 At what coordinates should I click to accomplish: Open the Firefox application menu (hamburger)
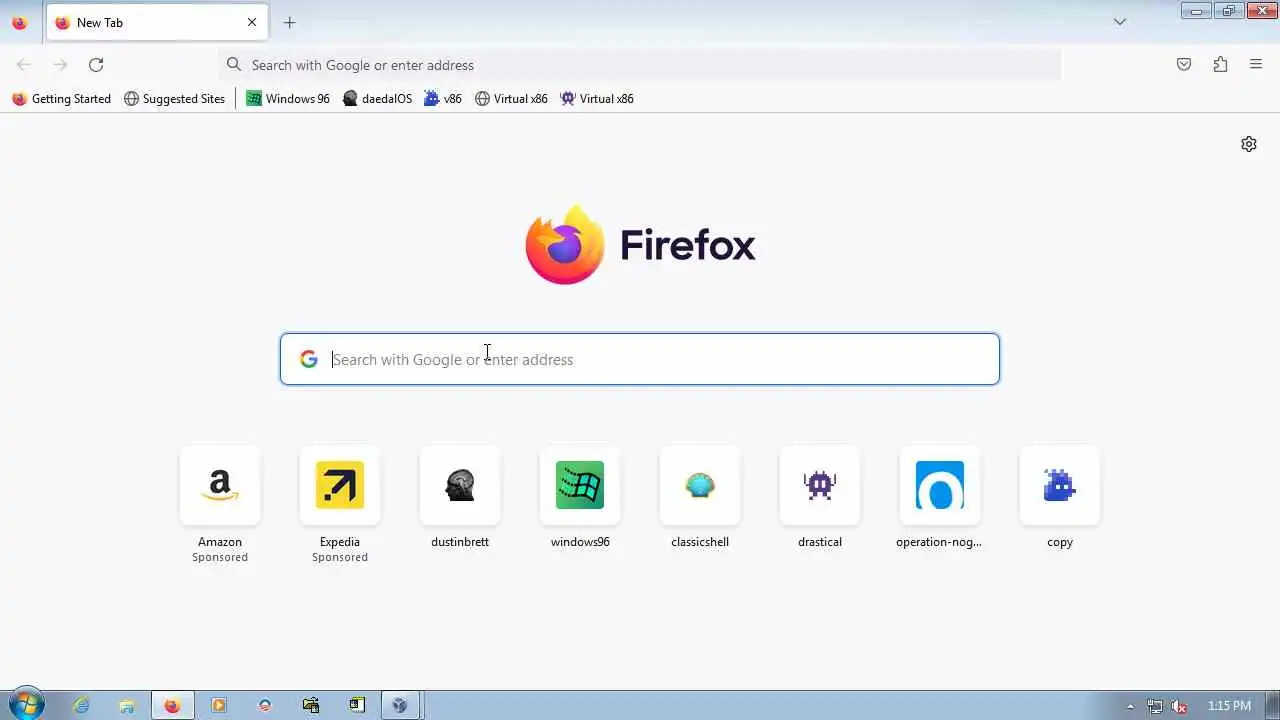click(x=1256, y=64)
